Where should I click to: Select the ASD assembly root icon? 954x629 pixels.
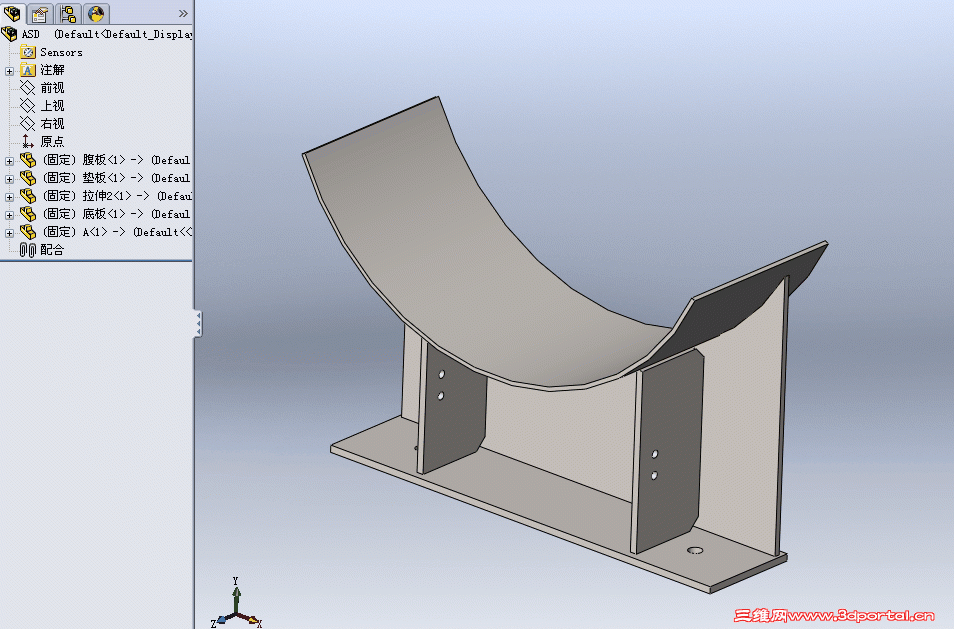10,34
